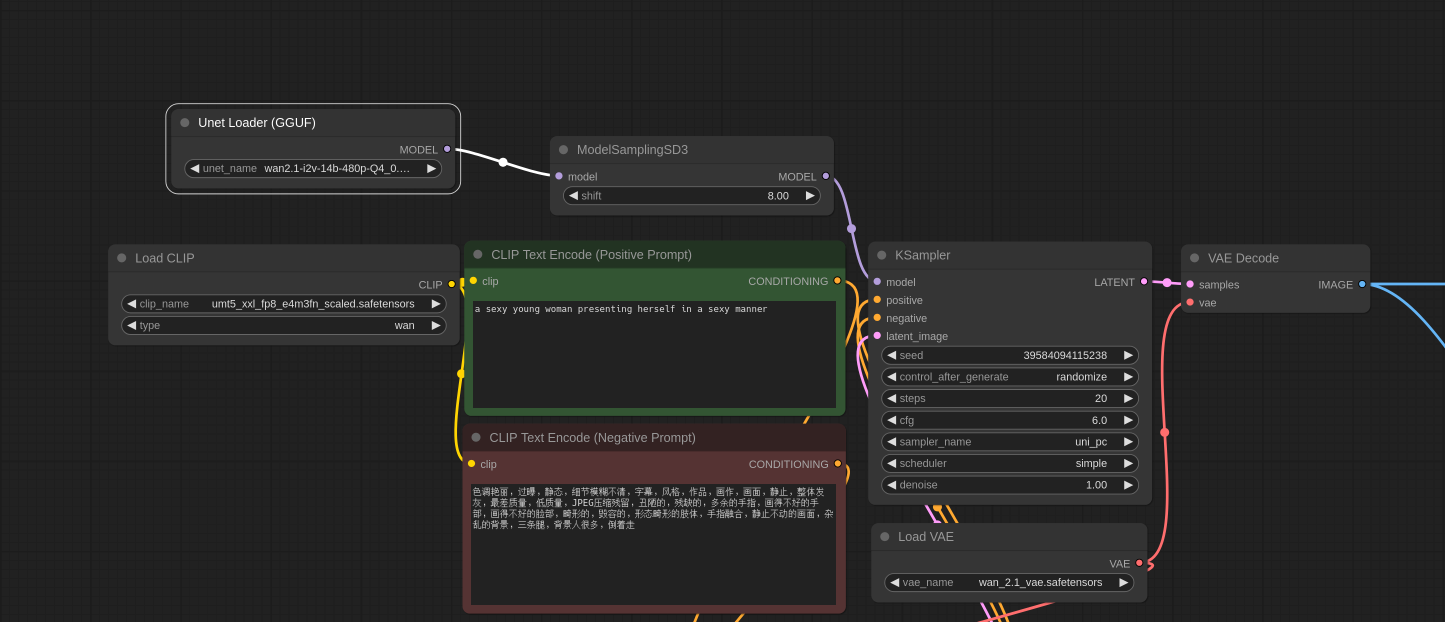Viewport: 1445px width, 622px height.
Task: Click ModelSamplingSD3 model input socket
Action: (559, 176)
